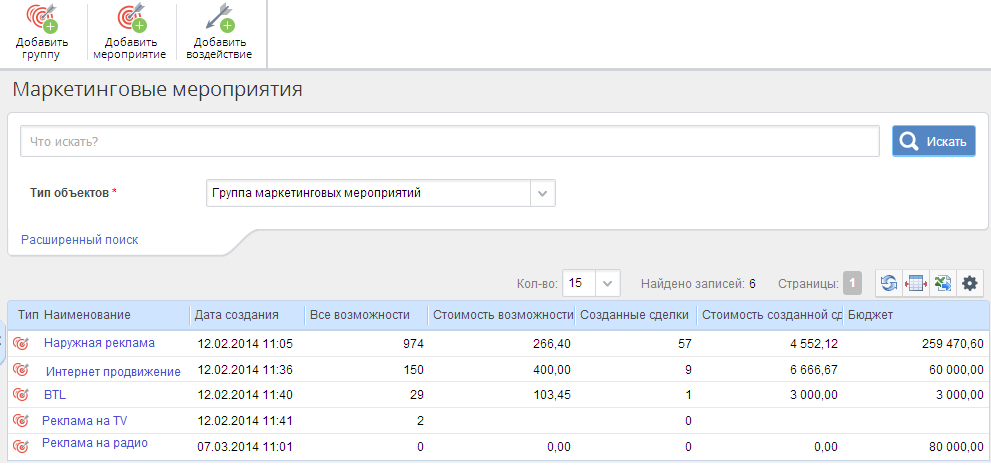Open the Реклама на радио link
The height and width of the screenshot is (465, 991).
pos(95,443)
